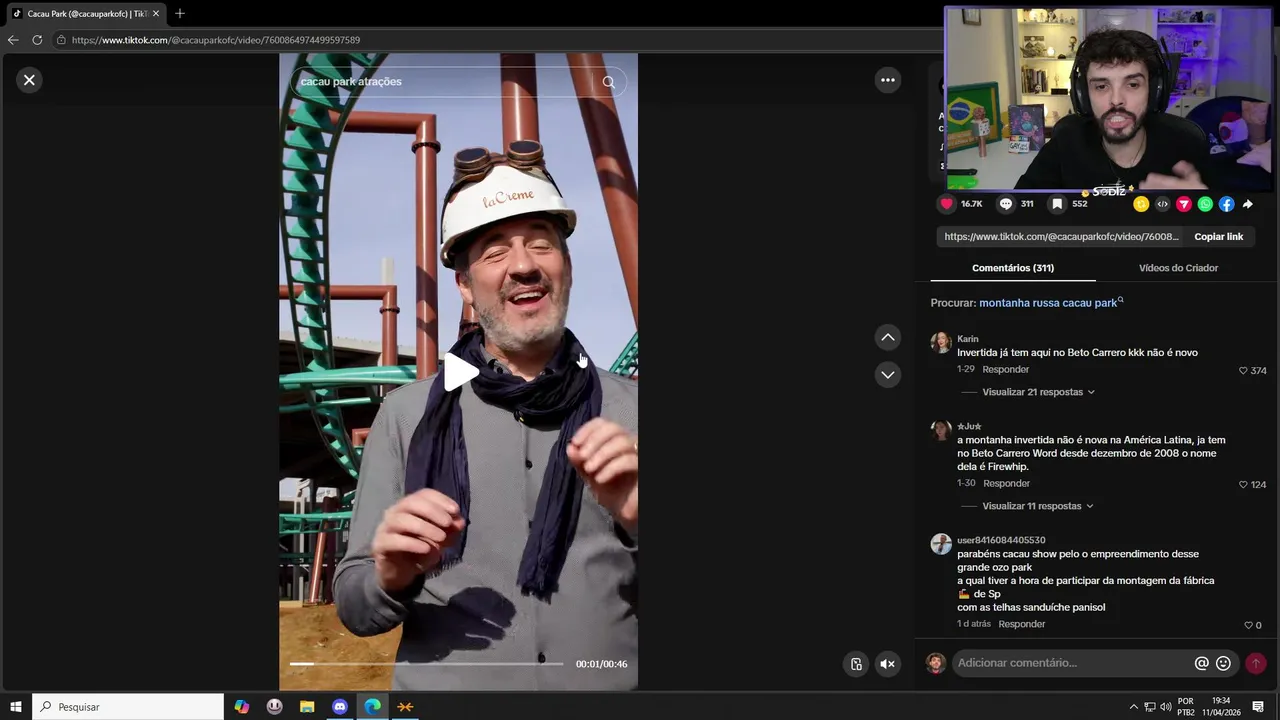1280x720 pixels.
Task: Get embed code via embed icon
Action: (x=1162, y=204)
